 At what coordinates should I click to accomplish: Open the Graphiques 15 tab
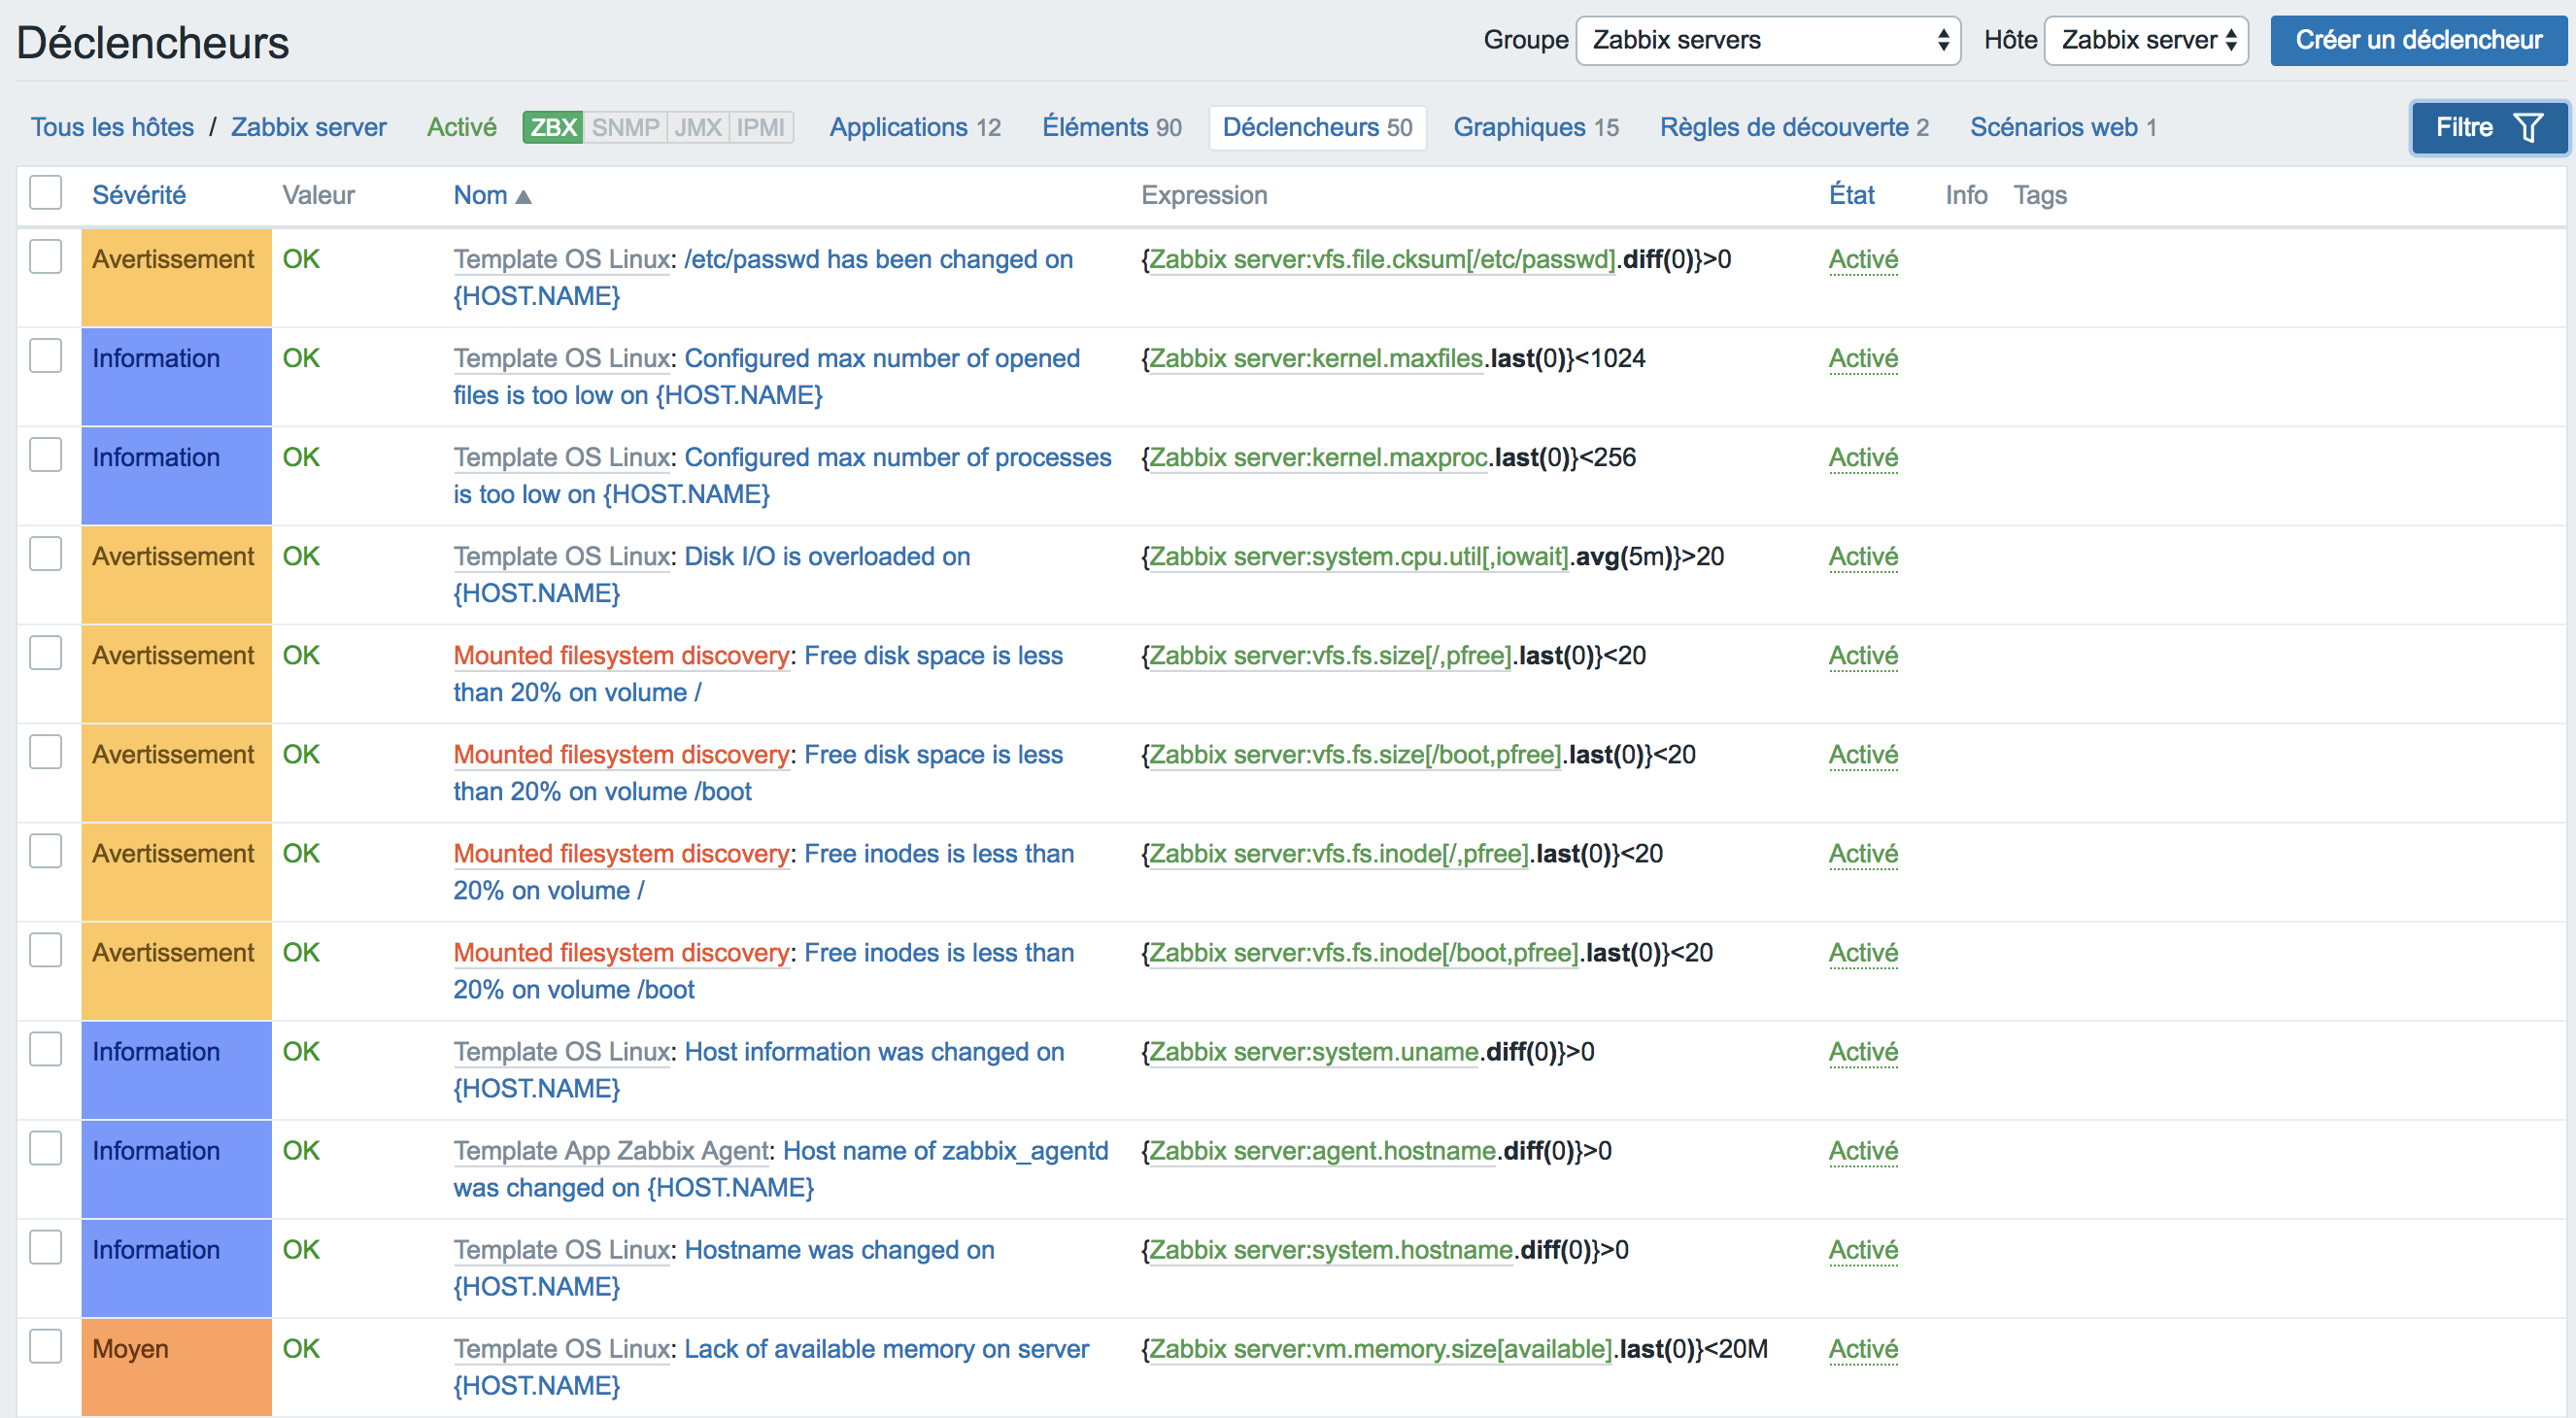pos(1536,128)
